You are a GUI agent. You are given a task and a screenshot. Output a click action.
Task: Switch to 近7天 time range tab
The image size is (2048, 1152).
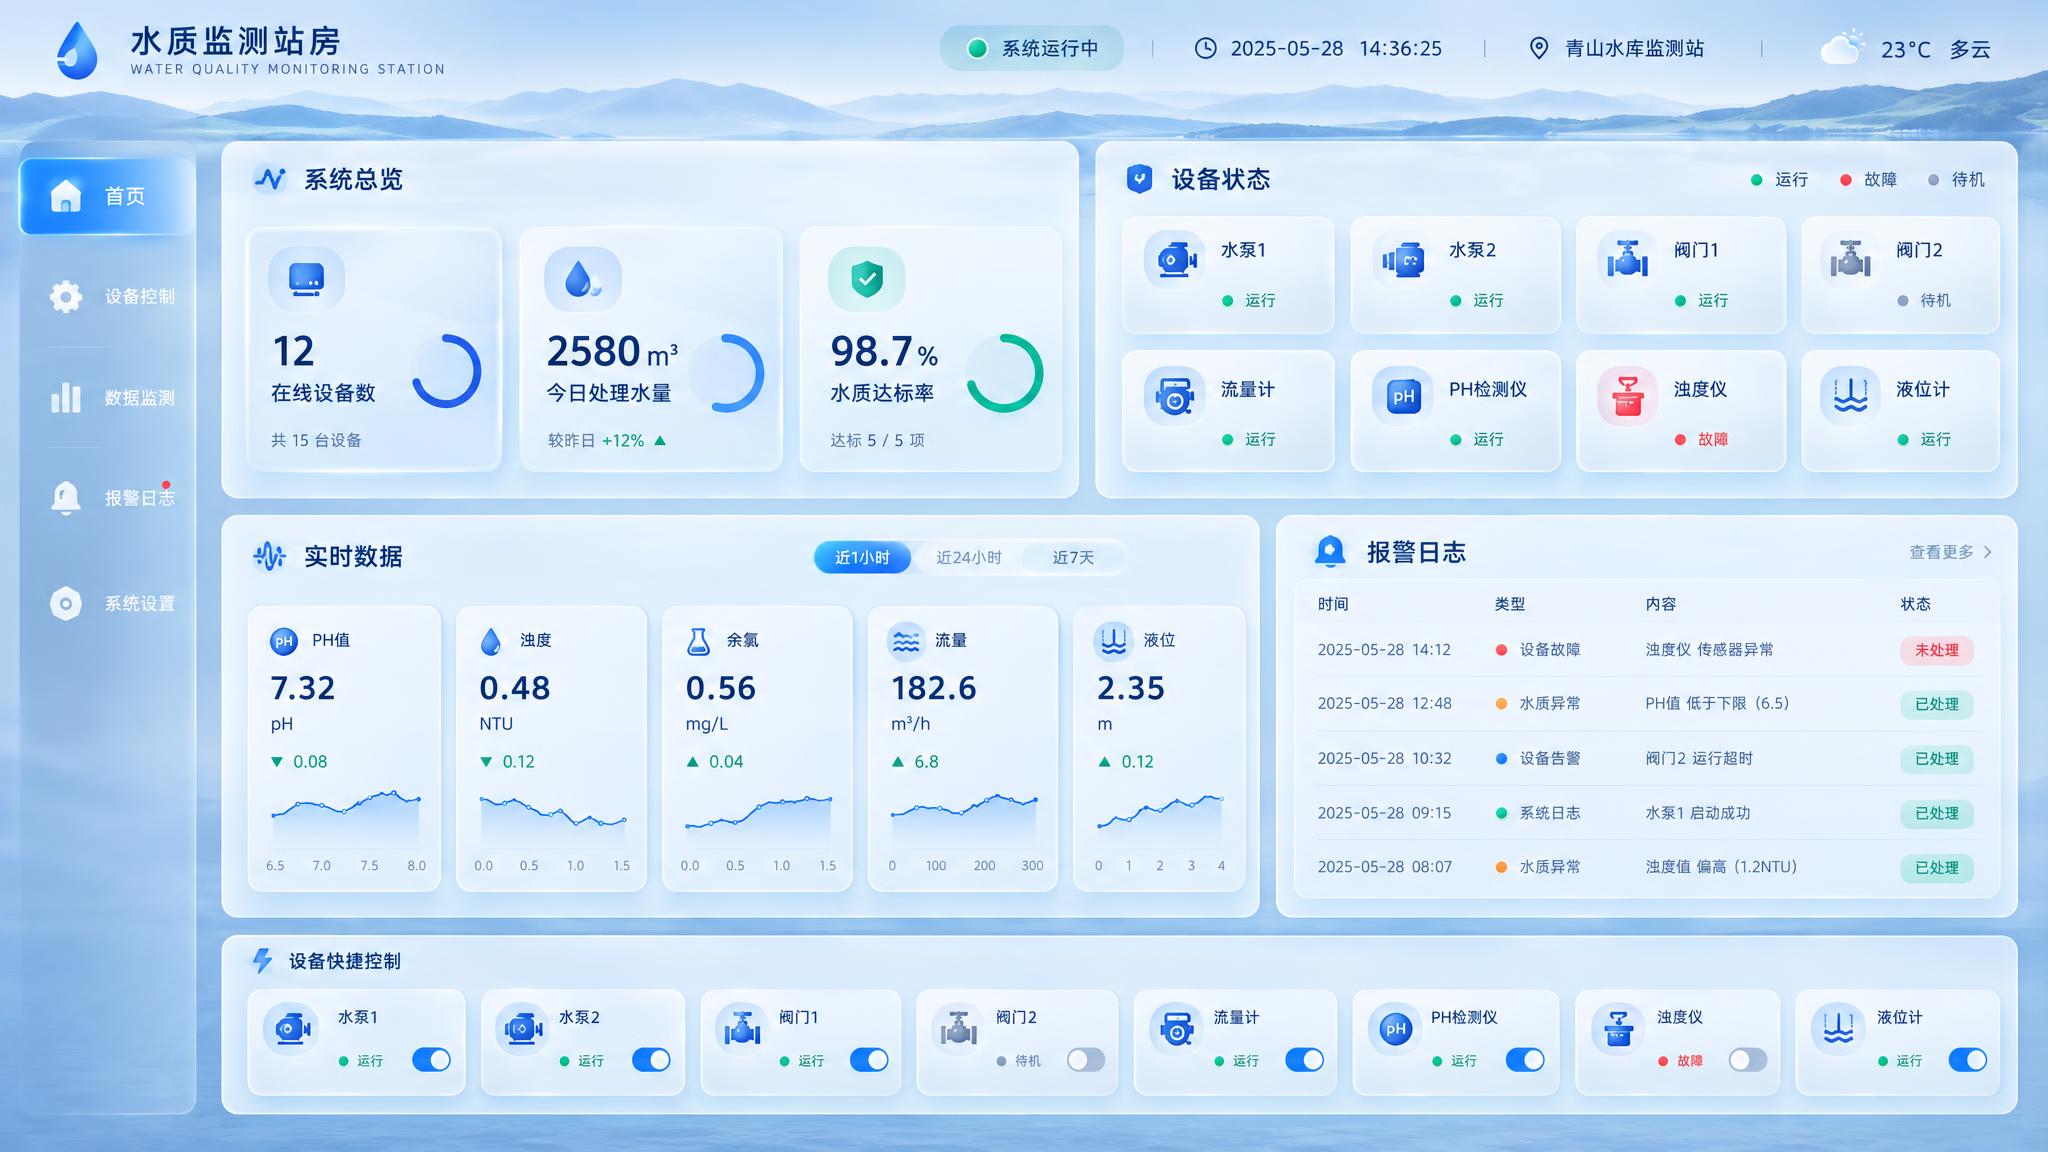coord(1073,557)
